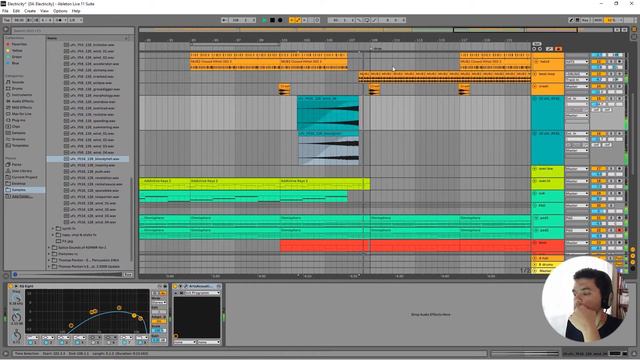The height and width of the screenshot is (360, 640).
Task: Click the EQ Eight Freq knob
Action: tap(16, 298)
